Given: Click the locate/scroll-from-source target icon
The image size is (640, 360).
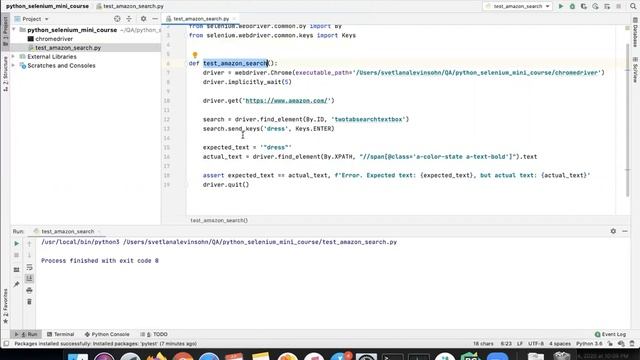Looking at the screenshot, I should tap(117, 19).
